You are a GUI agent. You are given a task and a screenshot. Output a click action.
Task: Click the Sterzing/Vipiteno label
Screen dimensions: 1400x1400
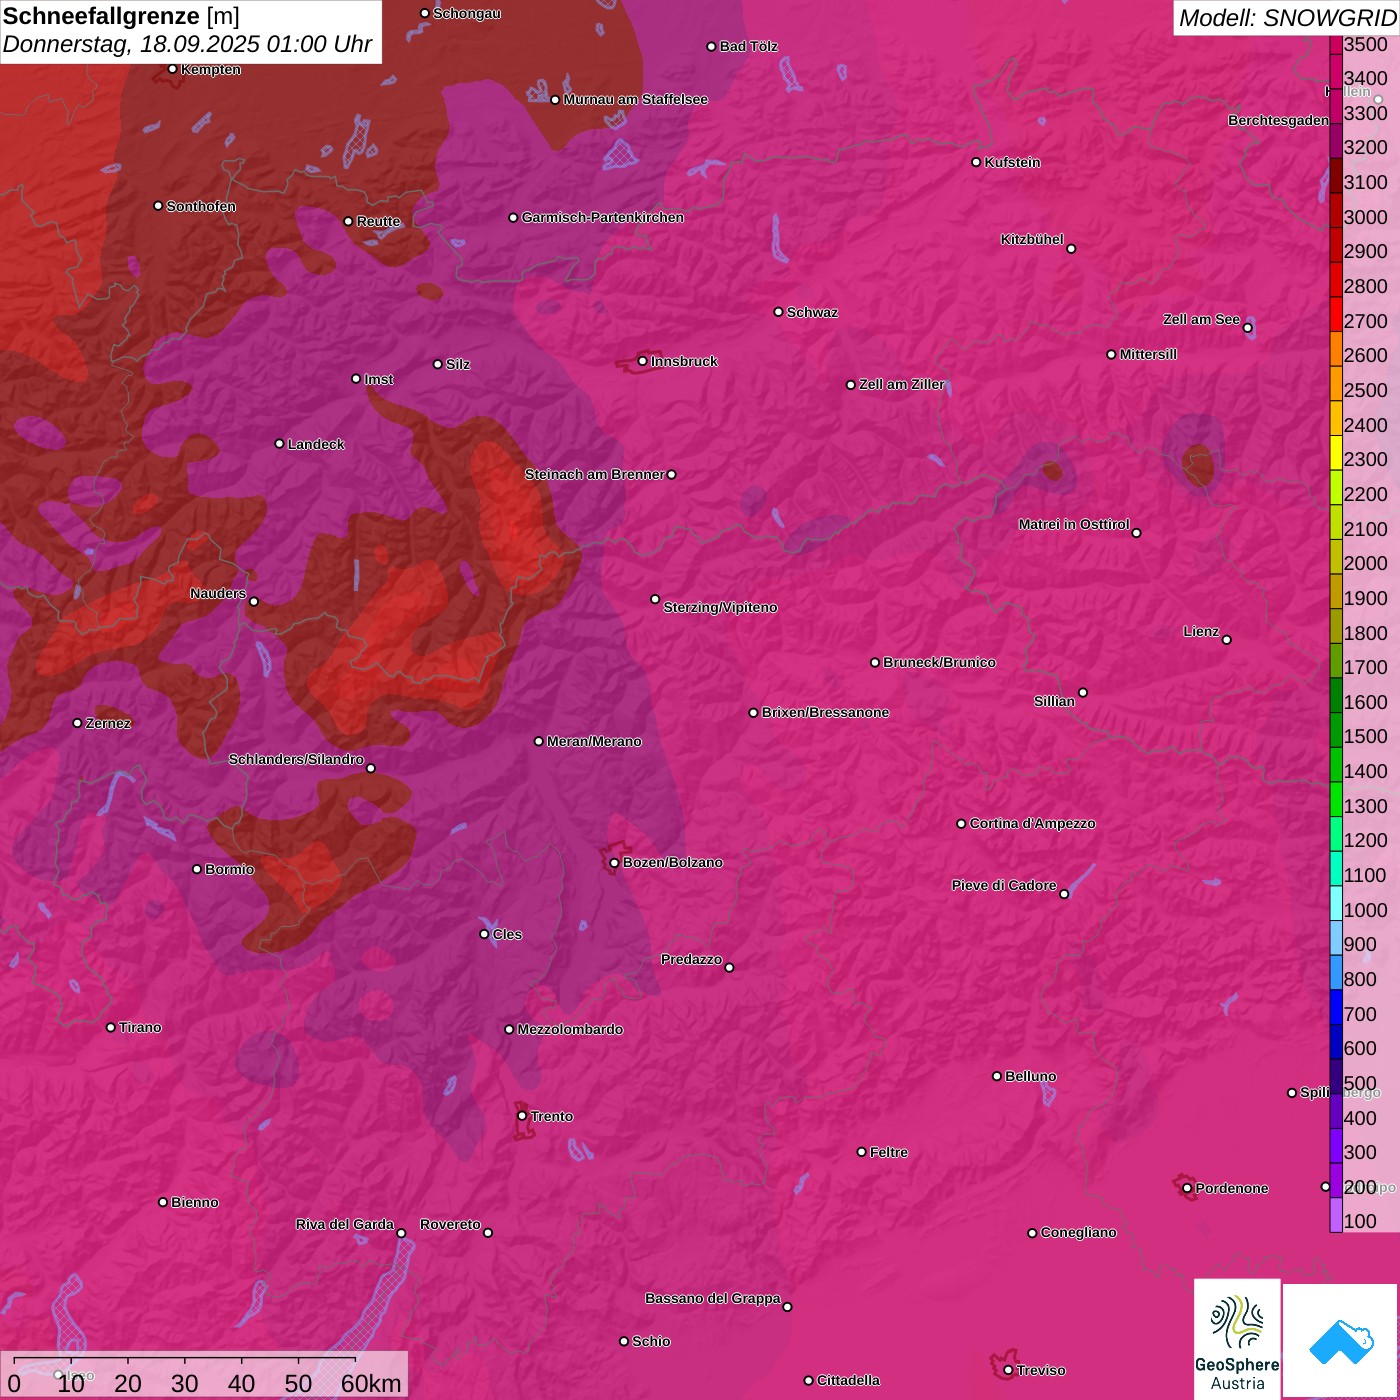coord(720,607)
